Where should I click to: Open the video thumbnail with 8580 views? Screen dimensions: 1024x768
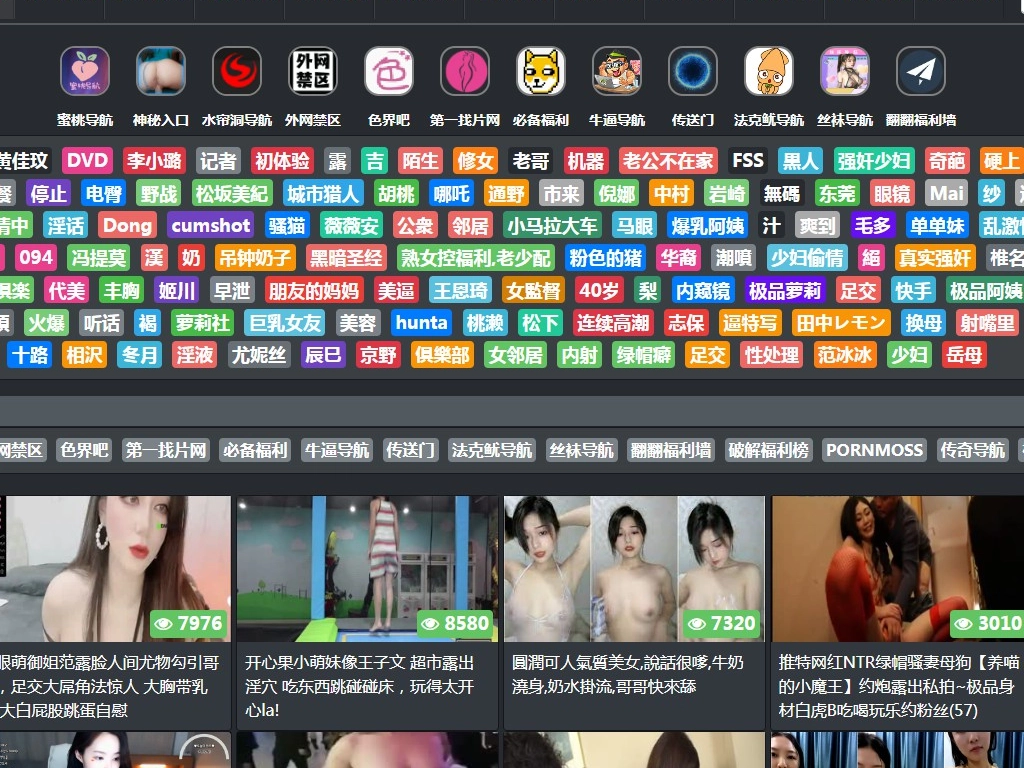tap(367, 568)
